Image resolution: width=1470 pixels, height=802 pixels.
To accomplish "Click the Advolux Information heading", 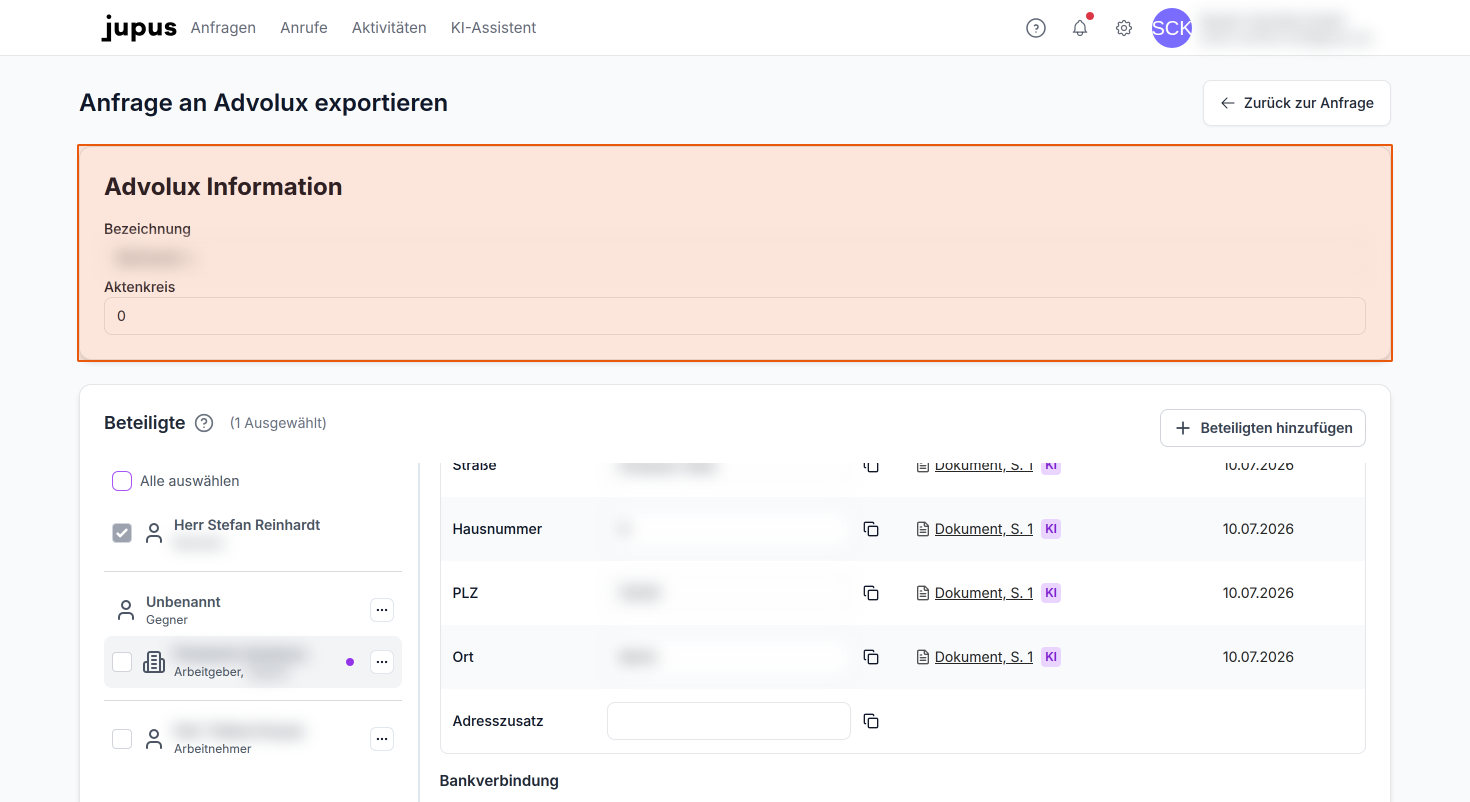I will (x=223, y=187).
